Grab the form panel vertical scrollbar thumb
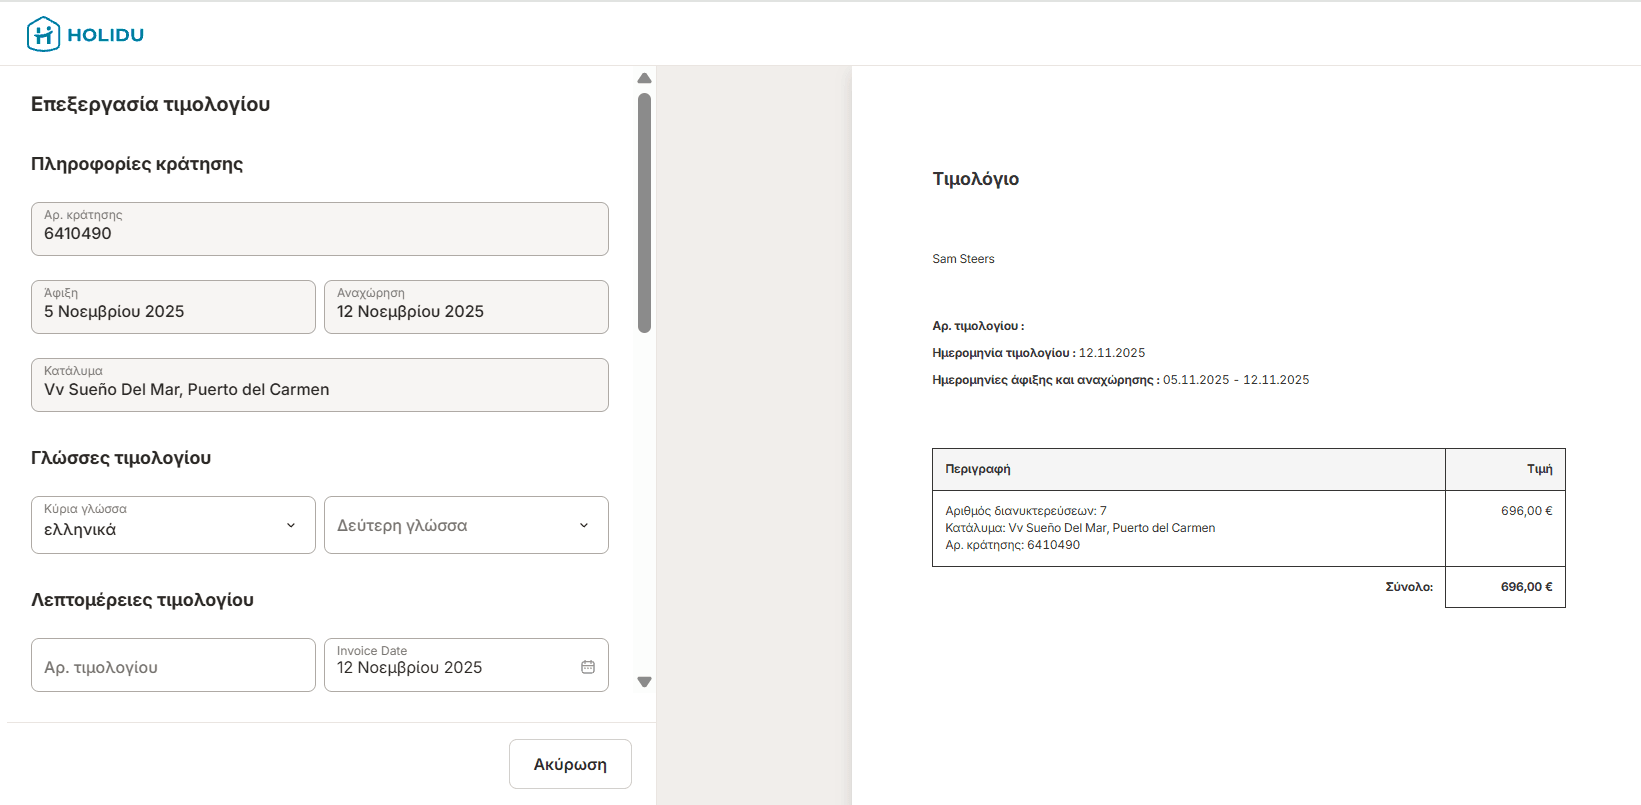This screenshot has width=1641, height=805. (644, 212)
